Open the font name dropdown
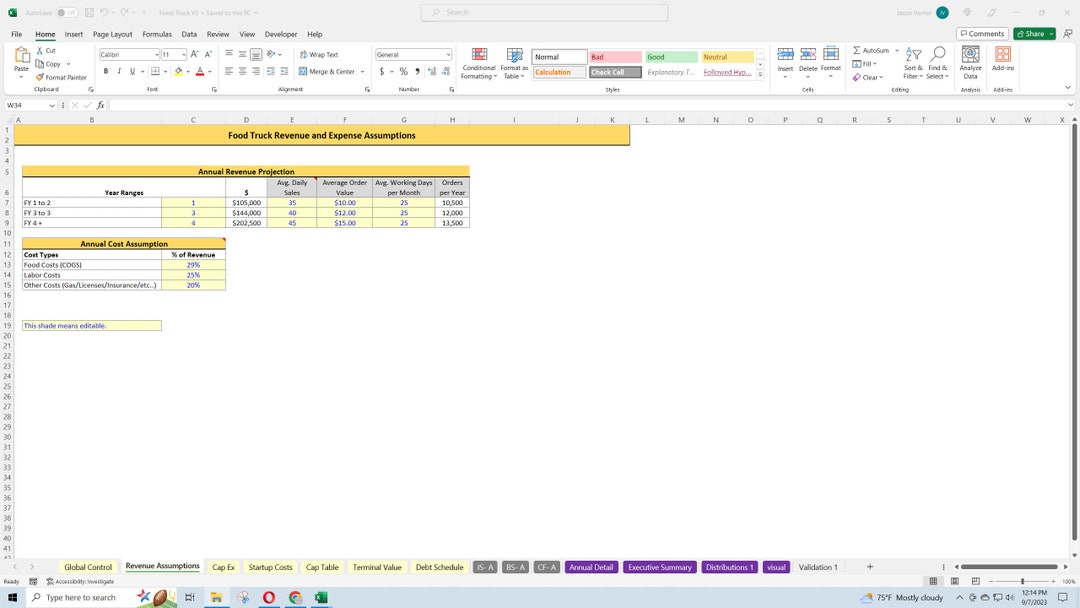The height and width of the screenshot is (608, 1080). tap(156, 54)
